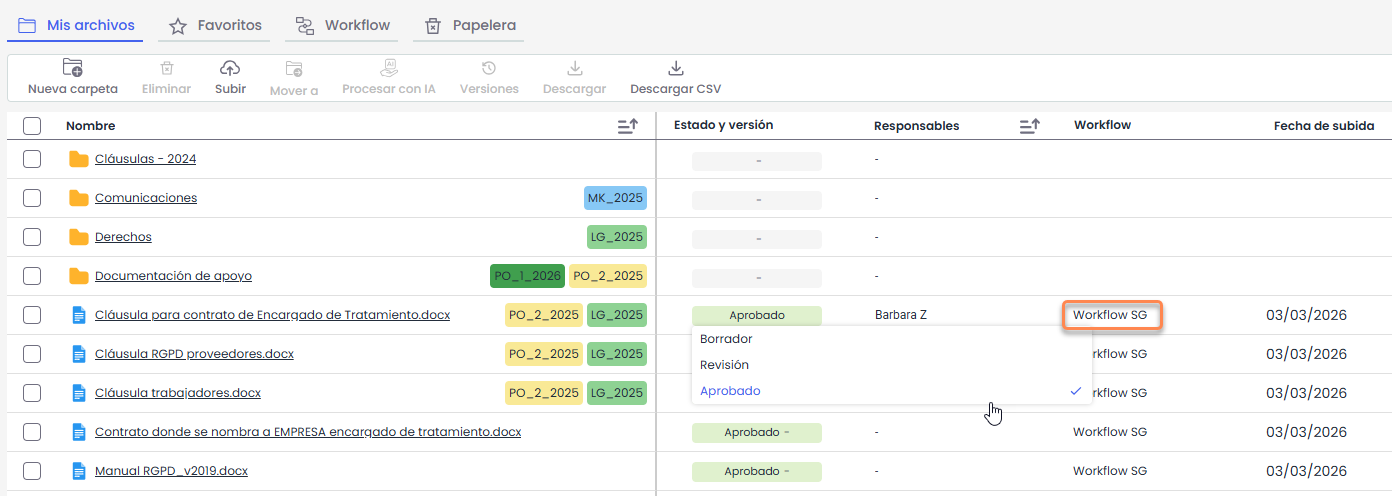Click the Nueva carpeta toolbar icon
This screenshot has width=1392, height=496.
tap(72, 68)
